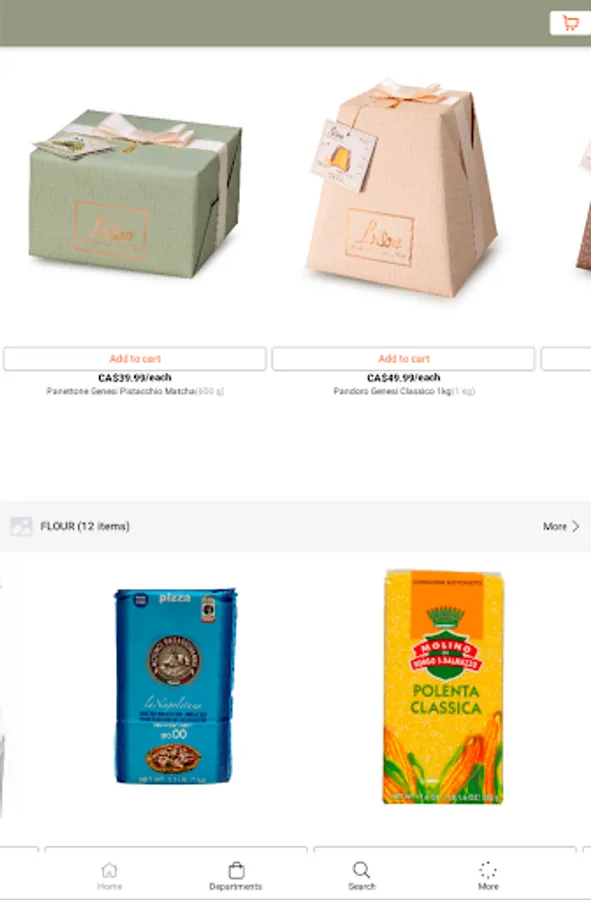Expand FLOUR section with More chevron
591x900 pixels.
click(561, 526)
